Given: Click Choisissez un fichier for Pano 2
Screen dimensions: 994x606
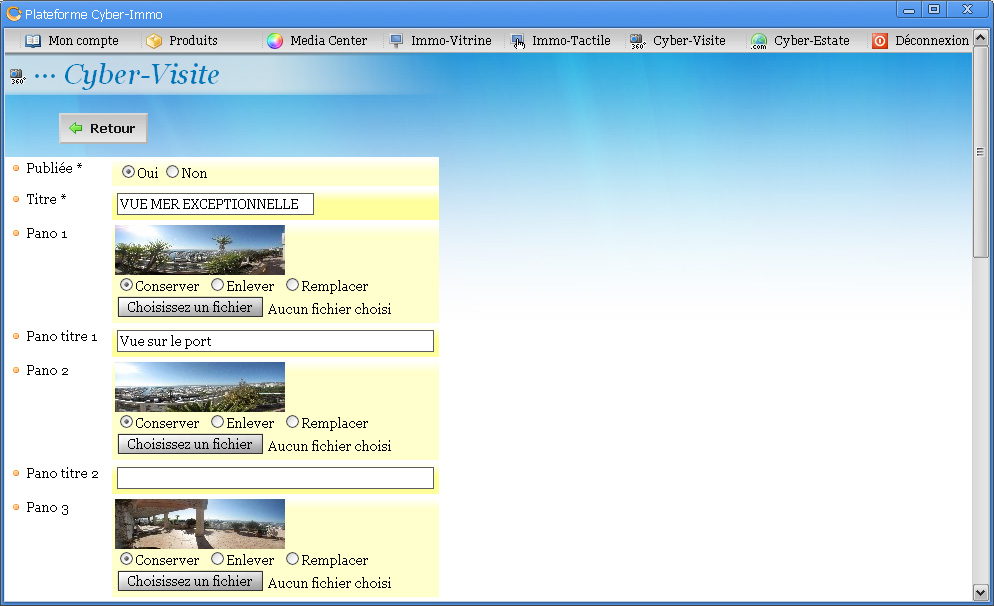Looking at the screenshot, I should click(190, 444).
